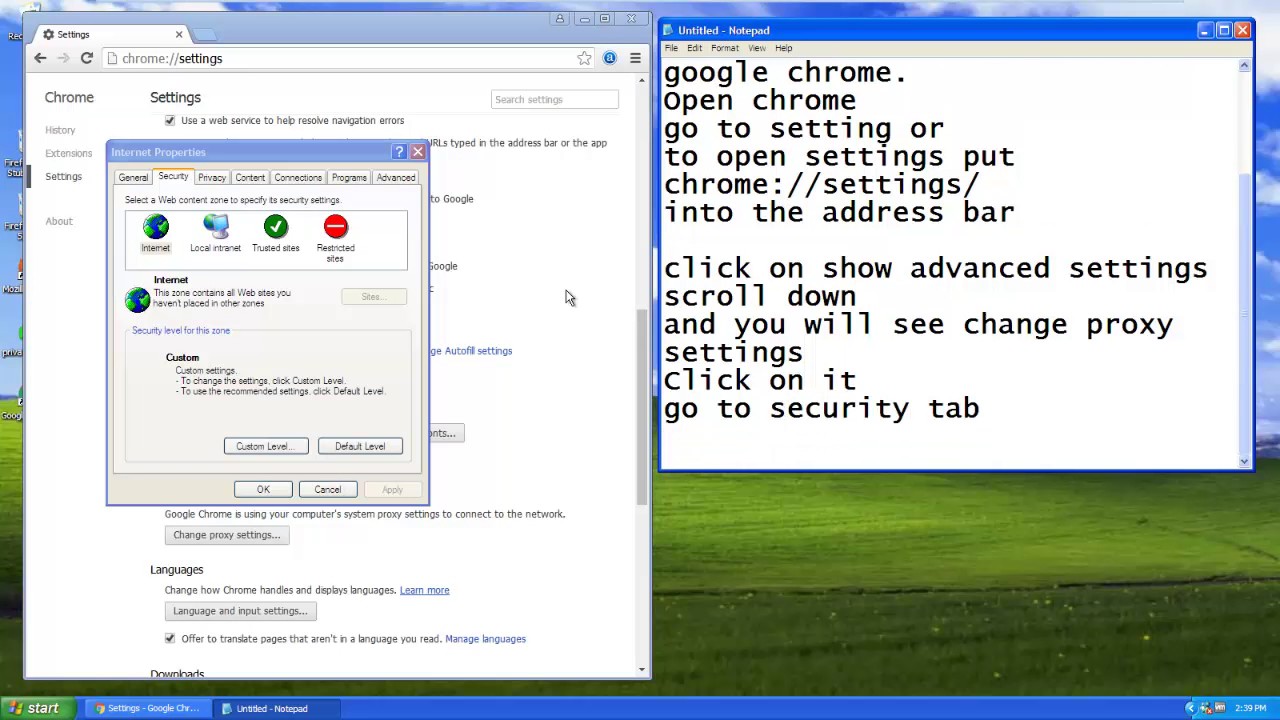Click the system tray clock
This screenshot has width=1280, height=720.
click(x=1250, y=708)
